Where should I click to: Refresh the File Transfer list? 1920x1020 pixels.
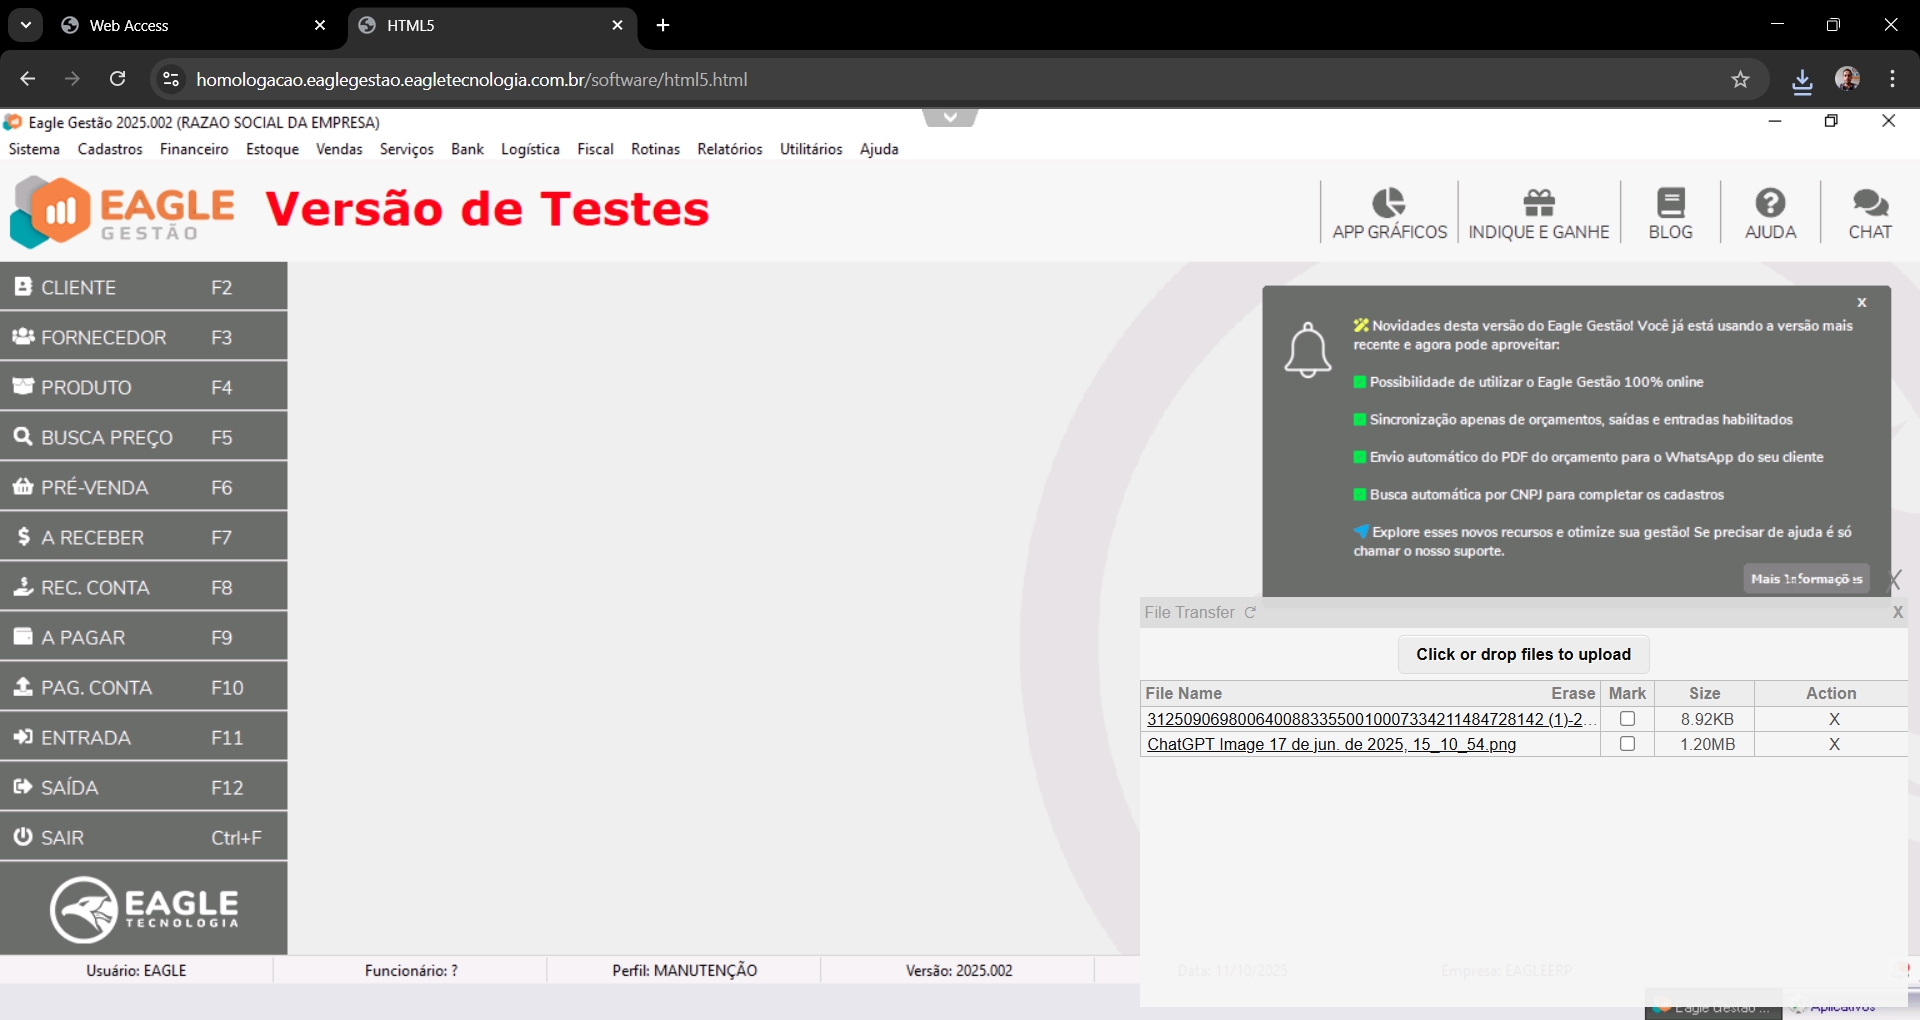pos(1250,612)
